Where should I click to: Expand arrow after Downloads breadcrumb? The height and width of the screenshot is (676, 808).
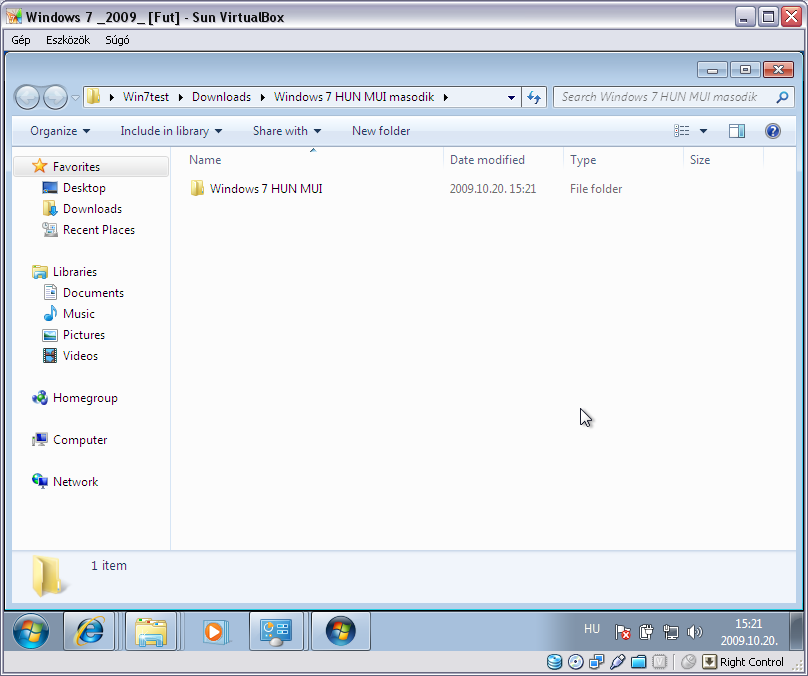(263, 97)
